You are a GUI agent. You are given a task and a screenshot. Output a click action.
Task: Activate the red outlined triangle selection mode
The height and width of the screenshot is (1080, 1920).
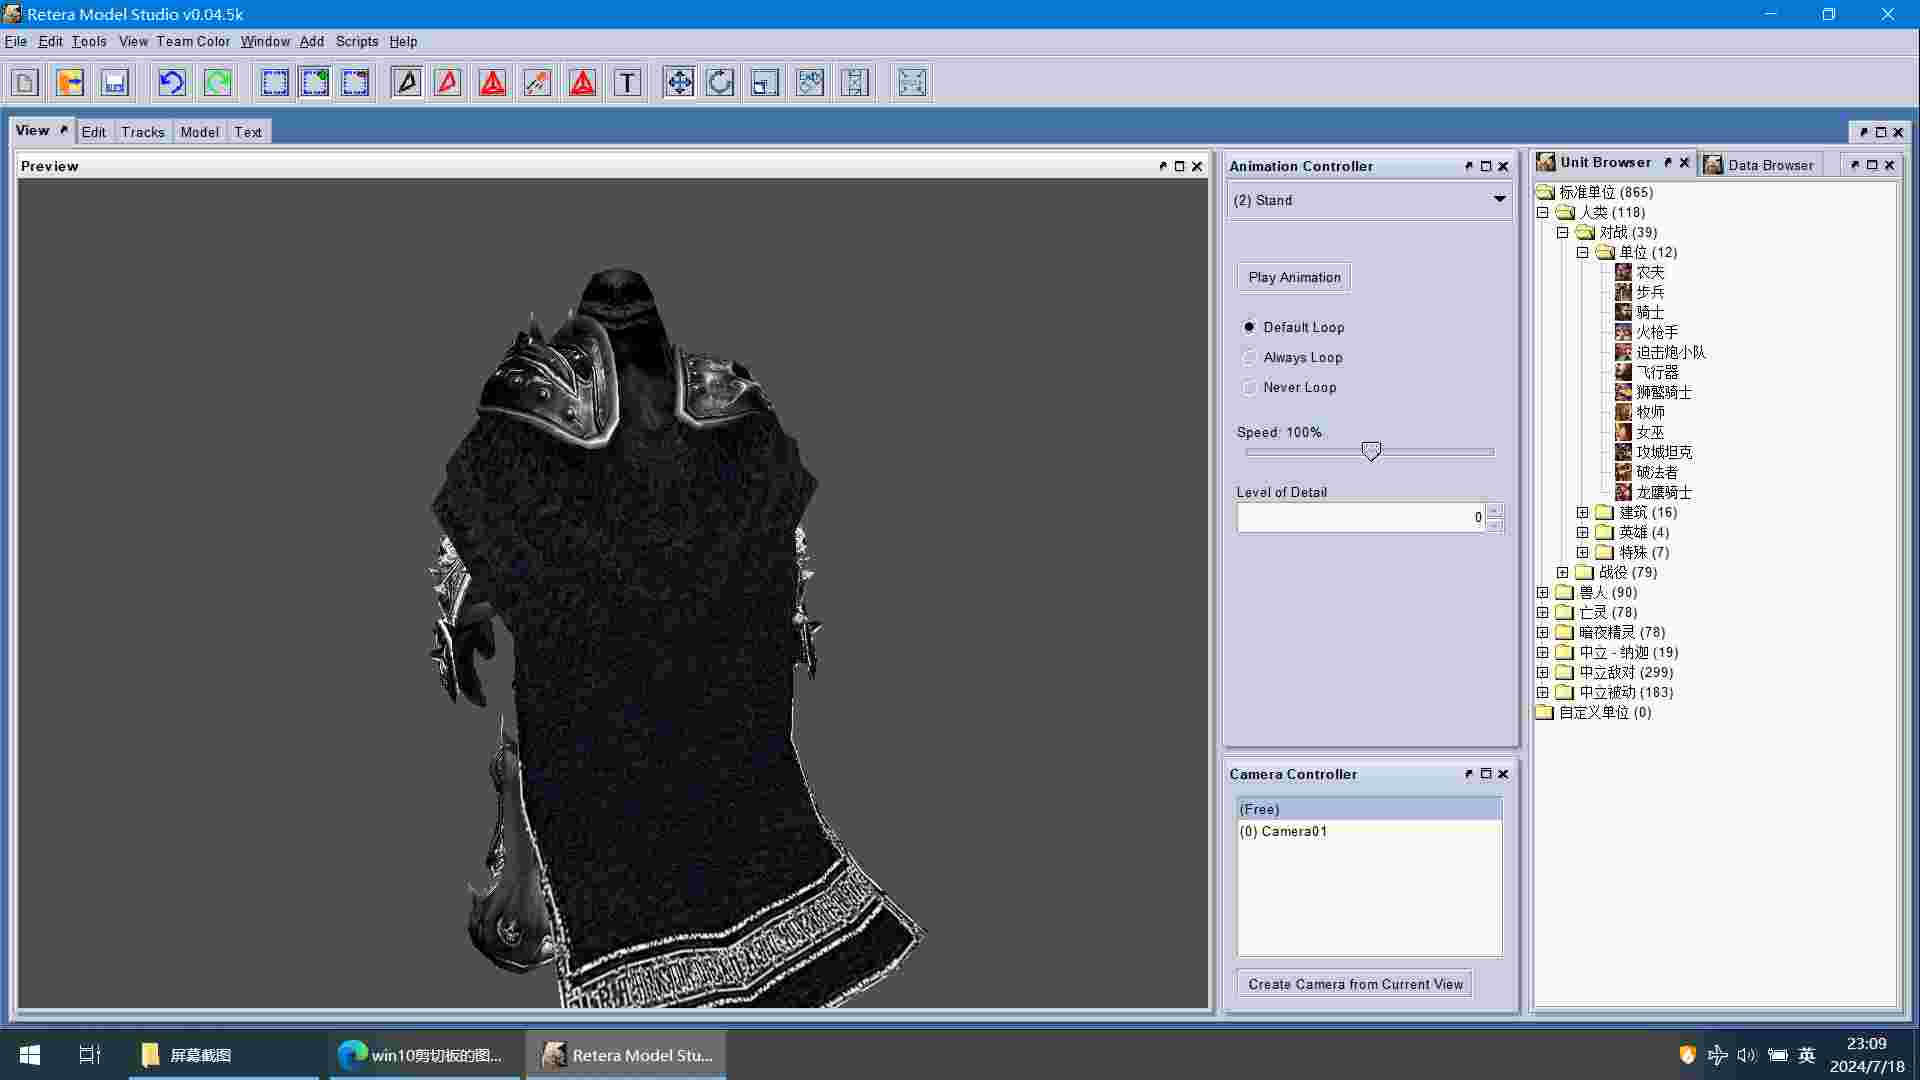[x=448, y=82]
